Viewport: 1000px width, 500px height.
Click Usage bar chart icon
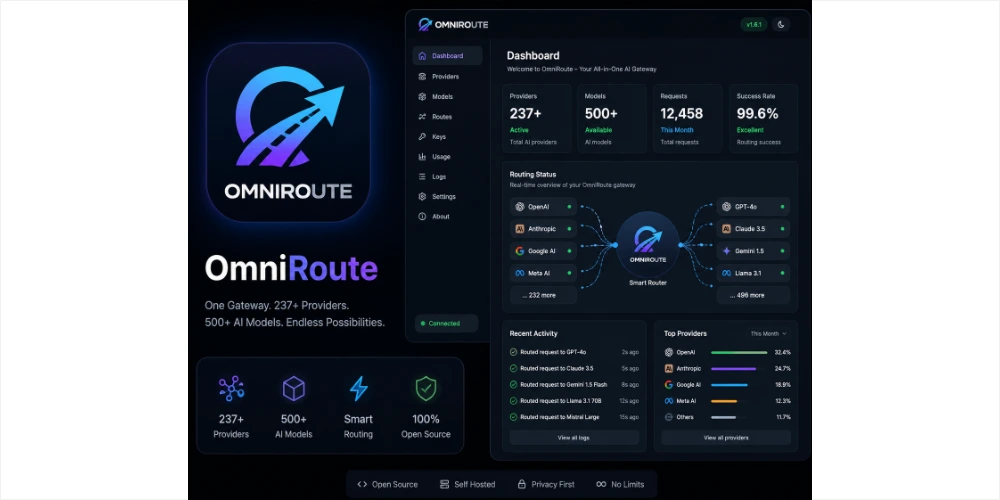(x=422, y=156)
